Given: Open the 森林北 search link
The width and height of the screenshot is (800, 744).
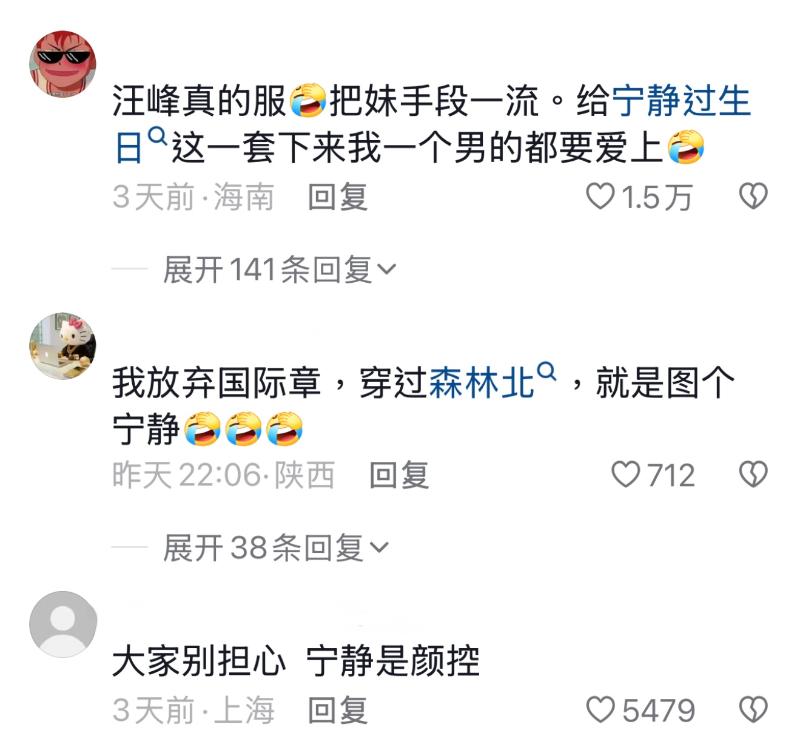Looking at the screenshot, I should [x=481, y=383].
